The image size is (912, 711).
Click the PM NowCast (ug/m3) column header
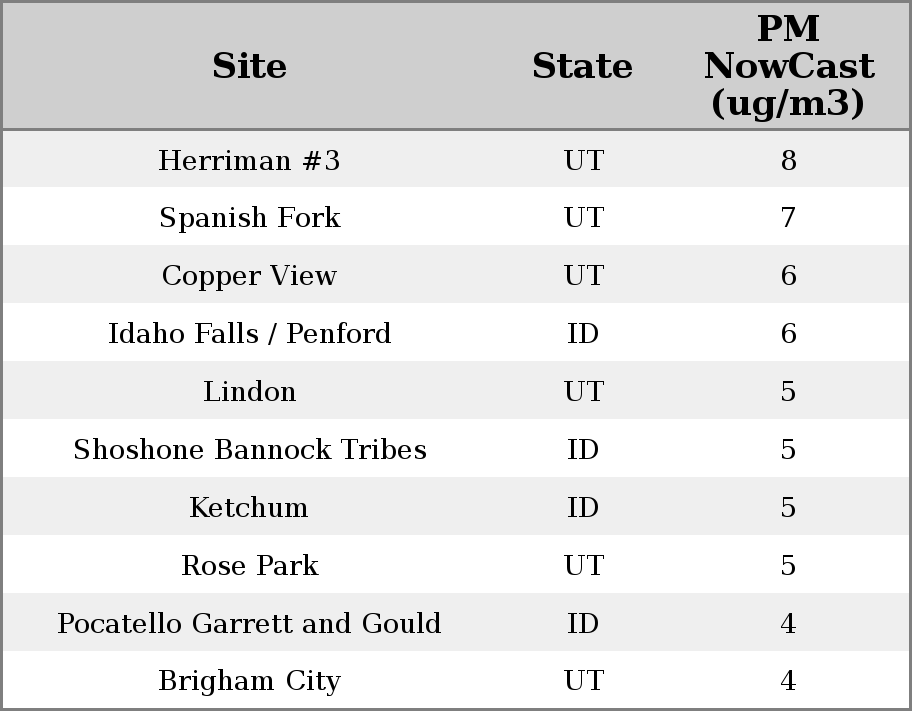pyautogui.click(x=788, y=66)
